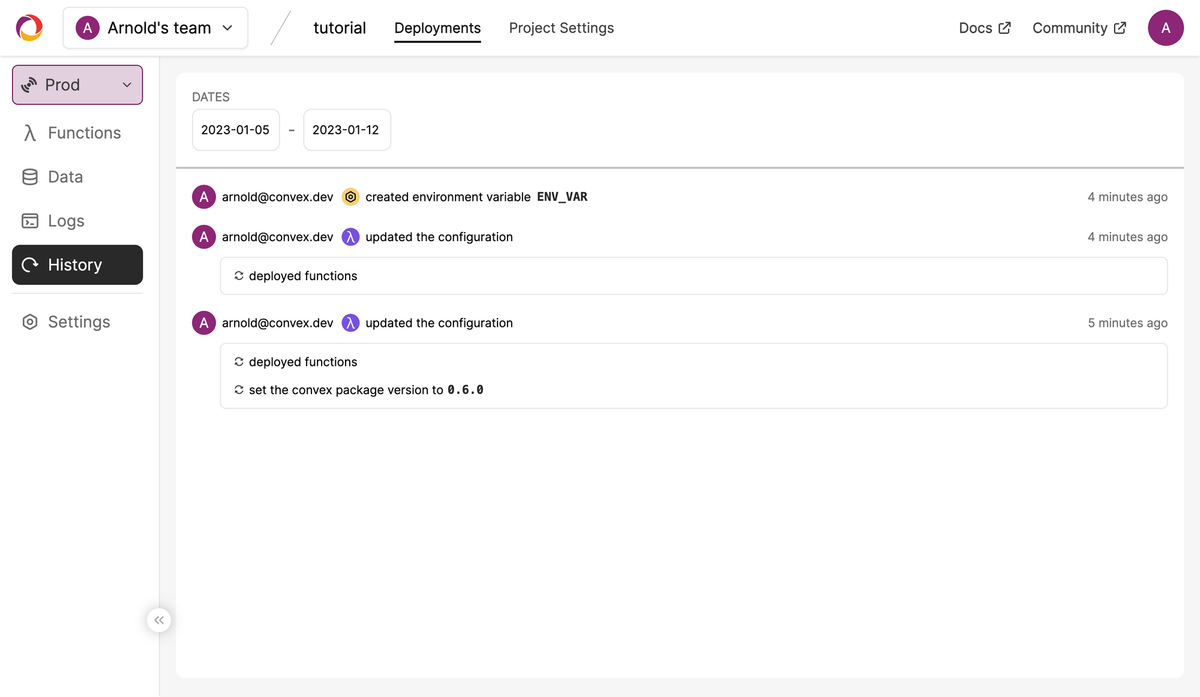
Task: Click the start date field showing 2023-01-05
Action: point(236,129)
